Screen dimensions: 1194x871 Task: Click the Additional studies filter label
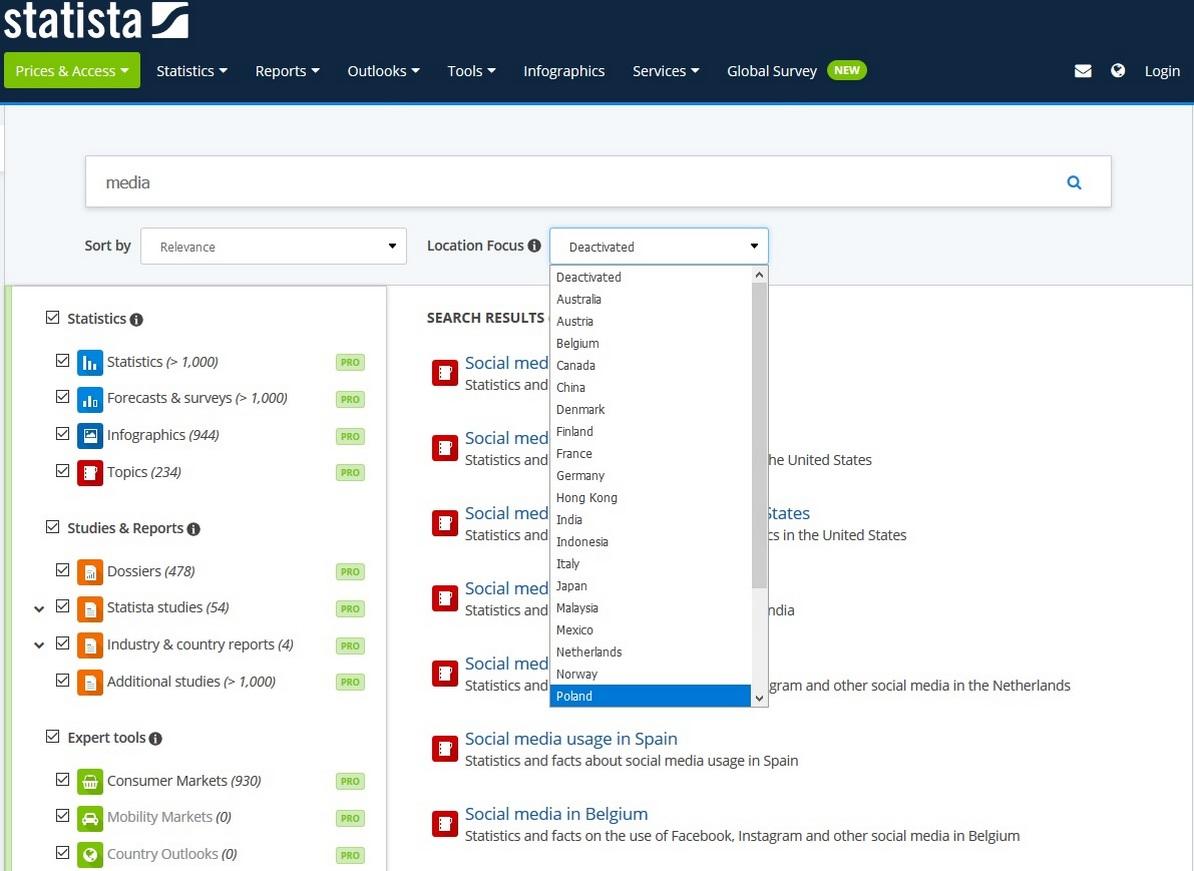point(191,681)
